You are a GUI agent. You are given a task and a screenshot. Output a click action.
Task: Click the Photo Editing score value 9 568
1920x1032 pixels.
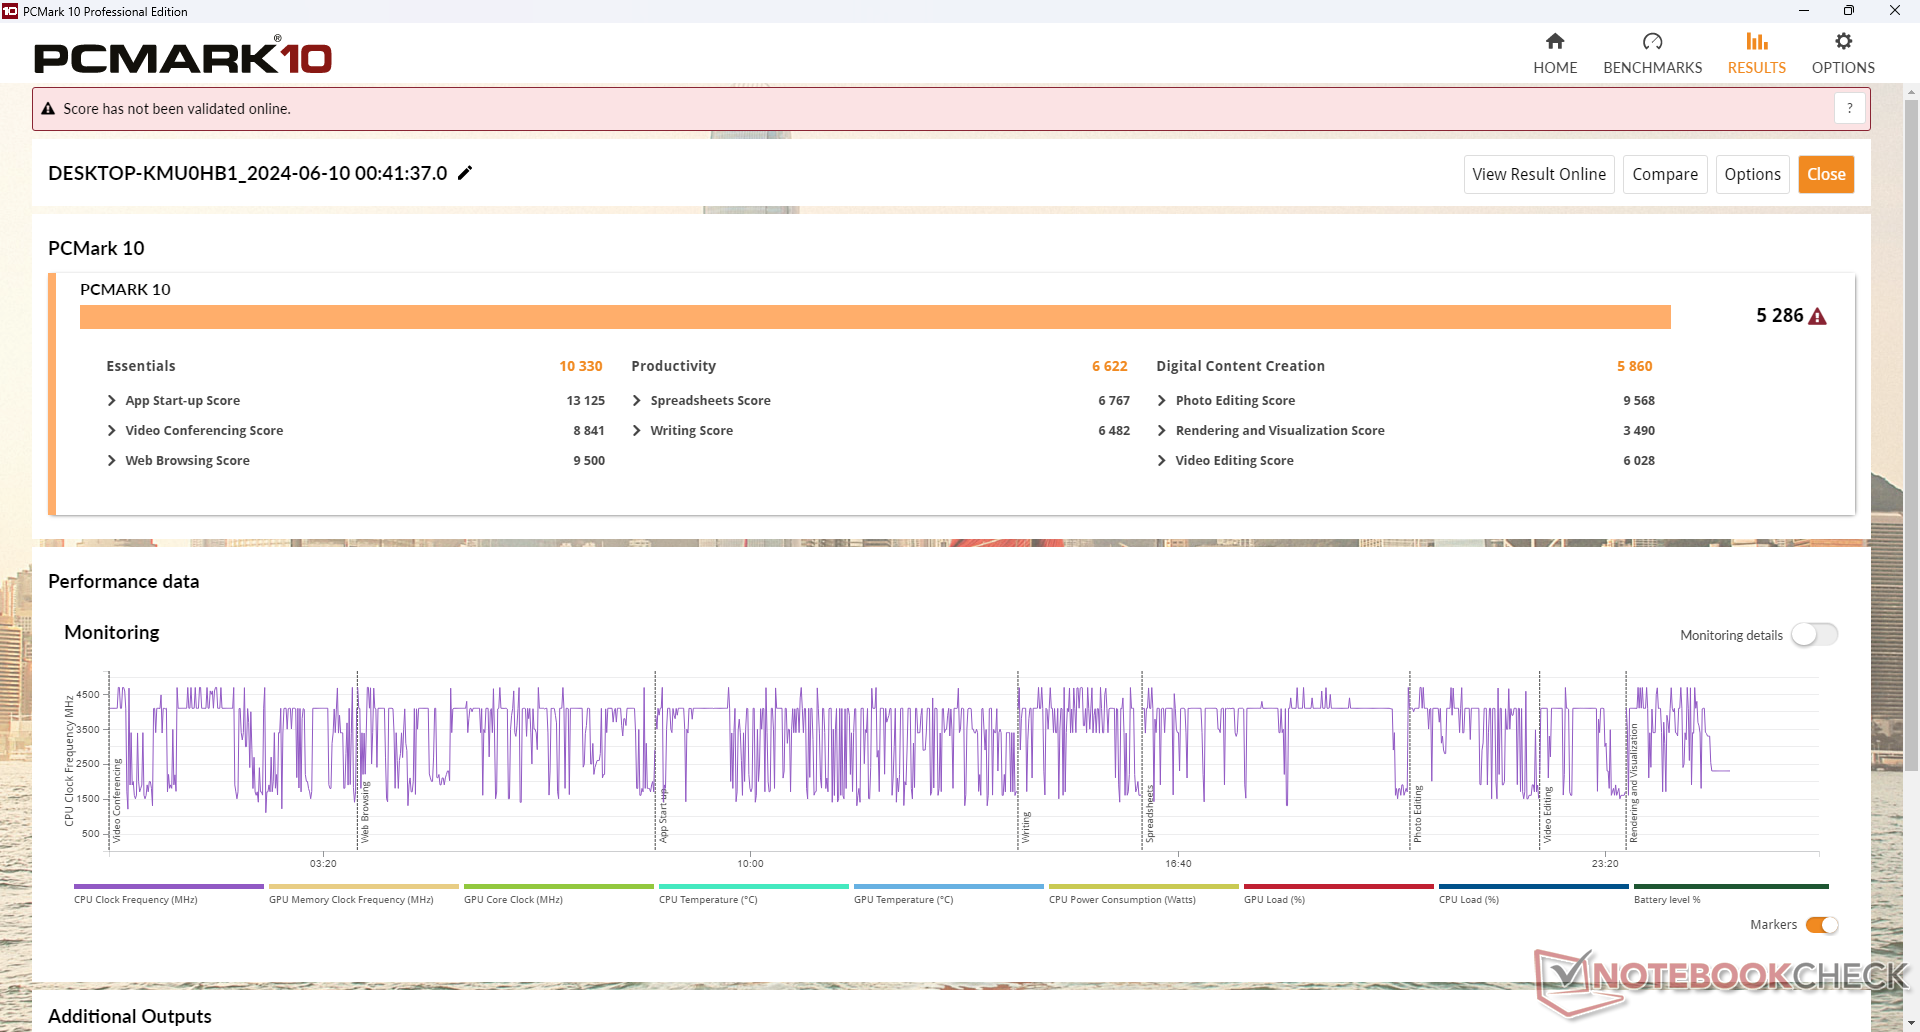(1639, 400)
